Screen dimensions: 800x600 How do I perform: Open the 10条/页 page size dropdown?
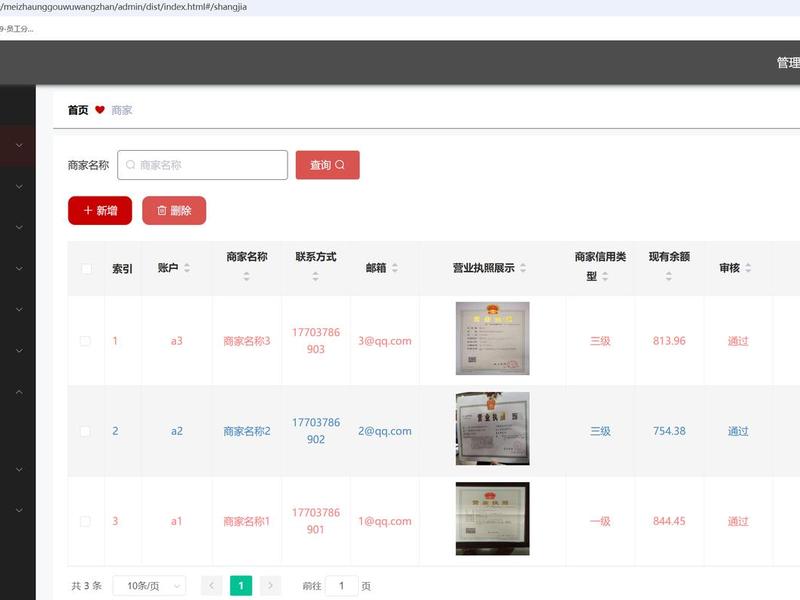149,586
